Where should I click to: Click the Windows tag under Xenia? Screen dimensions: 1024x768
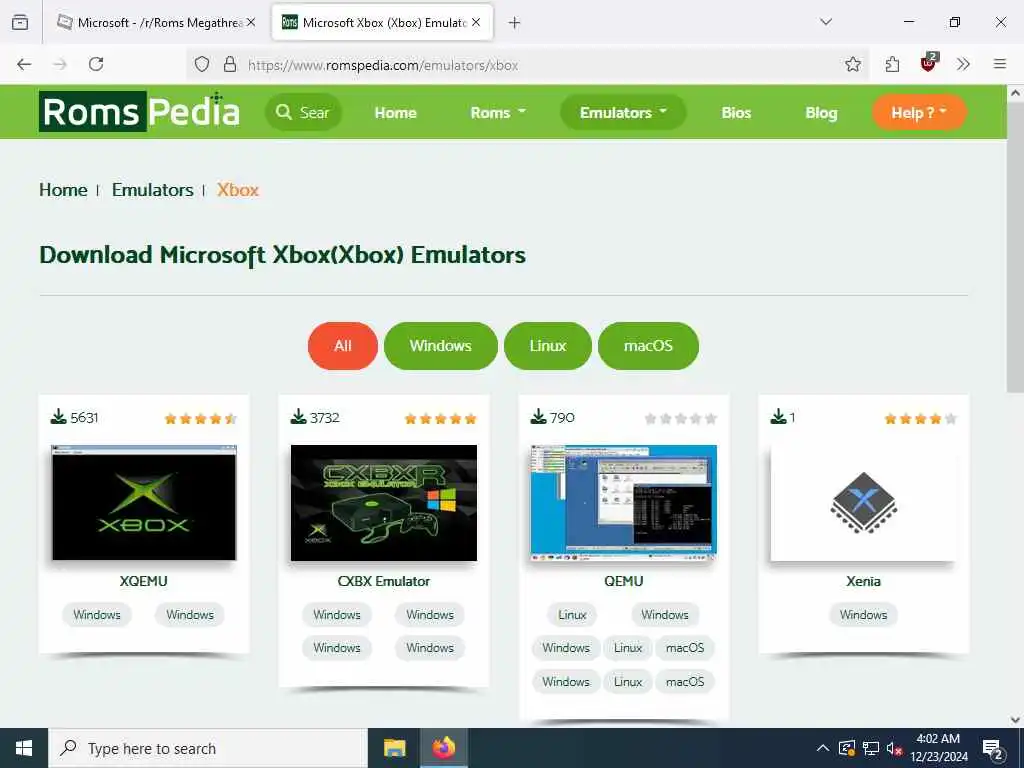tap(863, 615)
